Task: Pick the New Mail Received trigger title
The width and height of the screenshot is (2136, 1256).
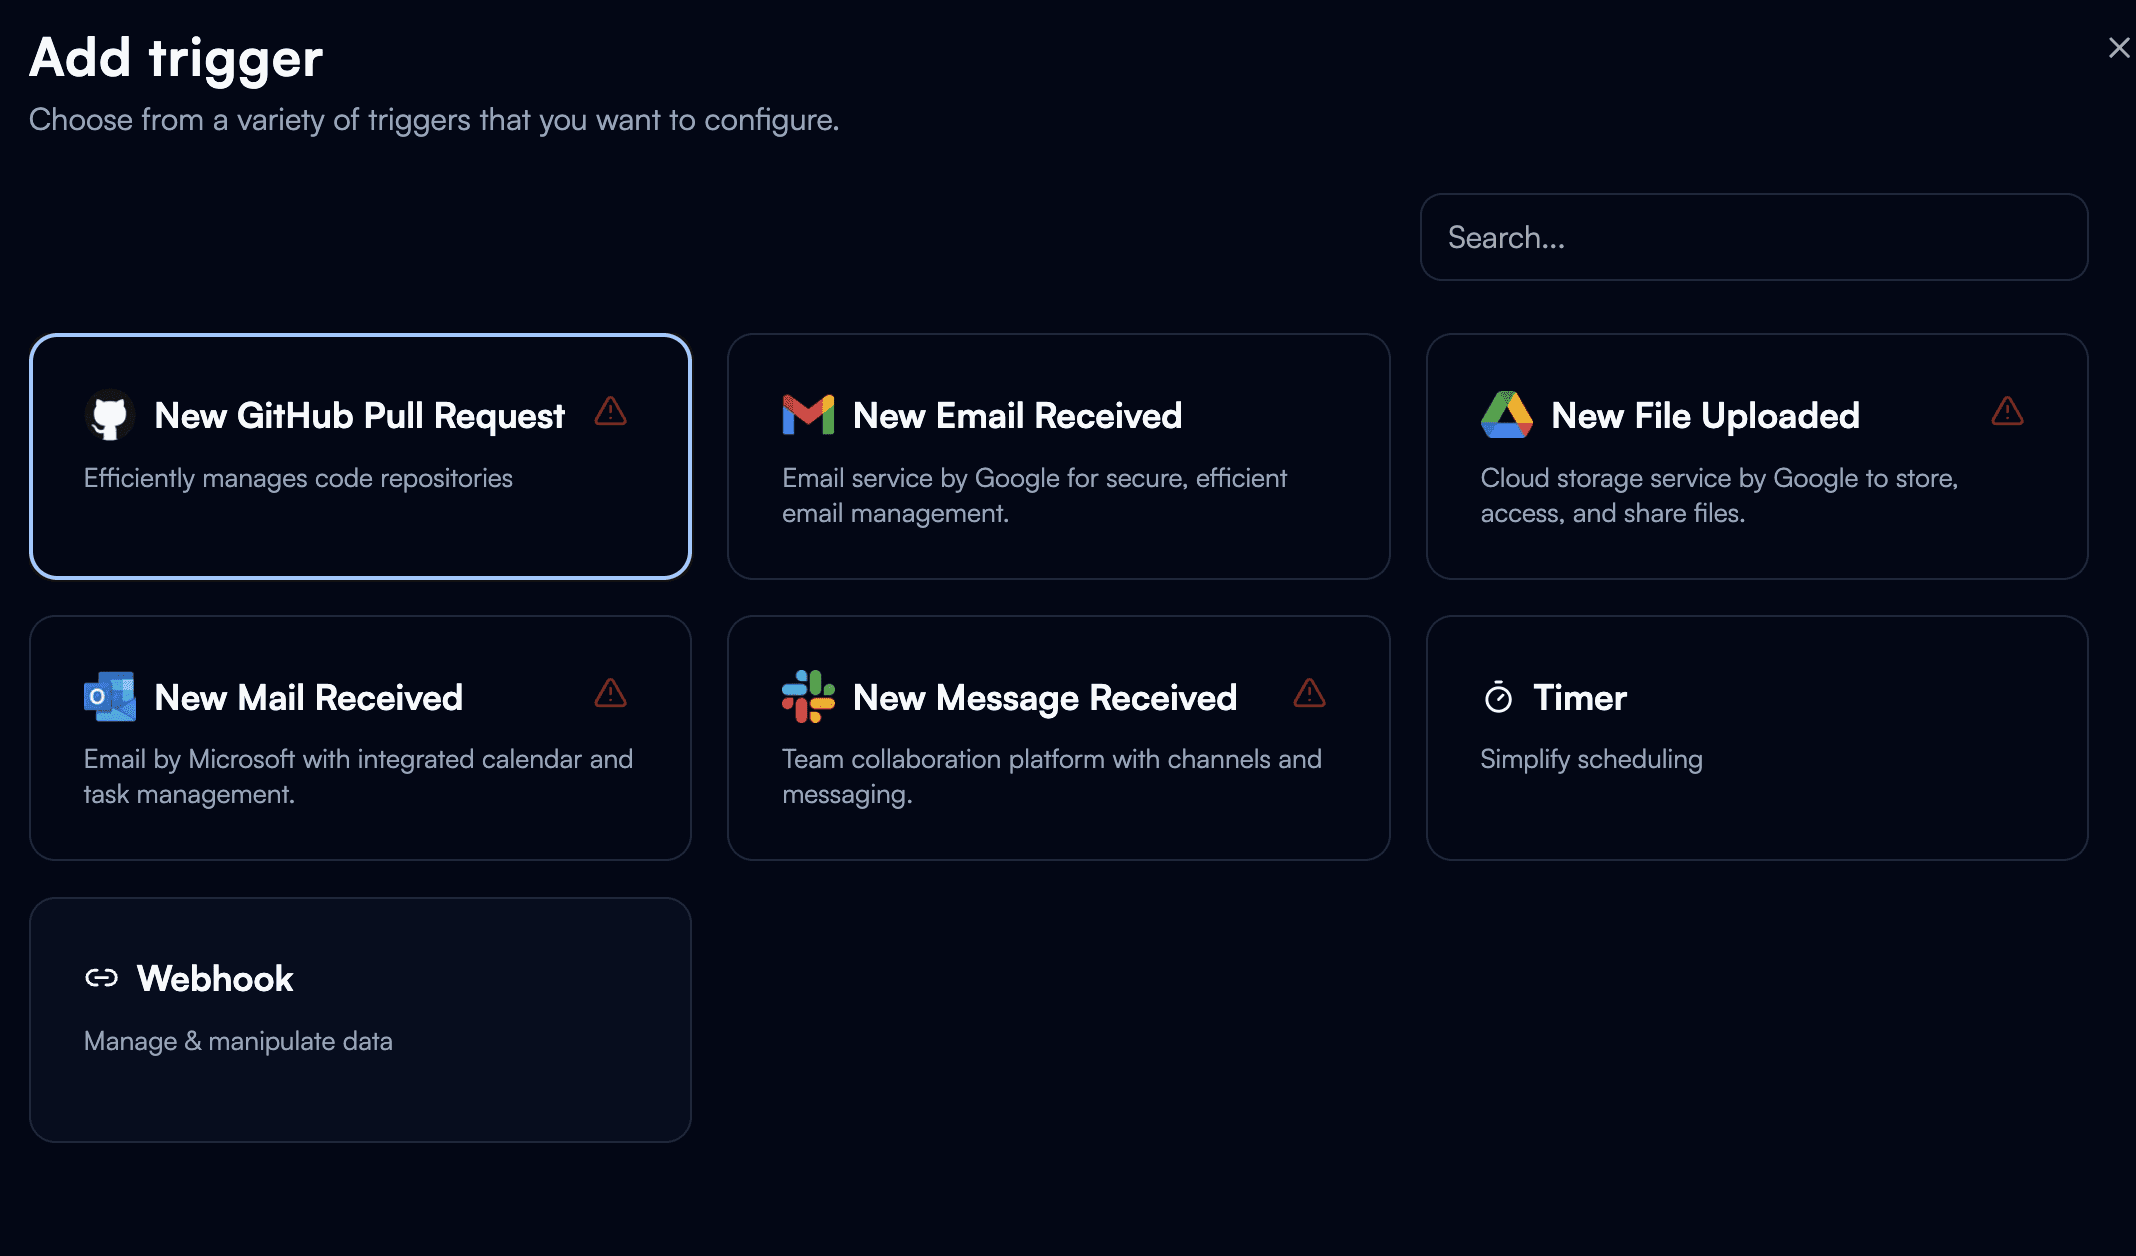Action: coord(308,698)
